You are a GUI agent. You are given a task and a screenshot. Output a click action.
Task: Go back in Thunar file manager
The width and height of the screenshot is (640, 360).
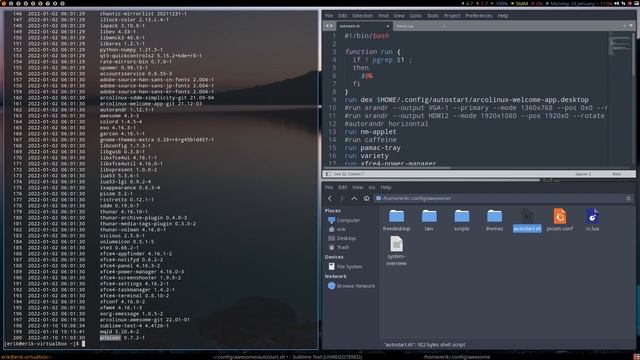330,198
